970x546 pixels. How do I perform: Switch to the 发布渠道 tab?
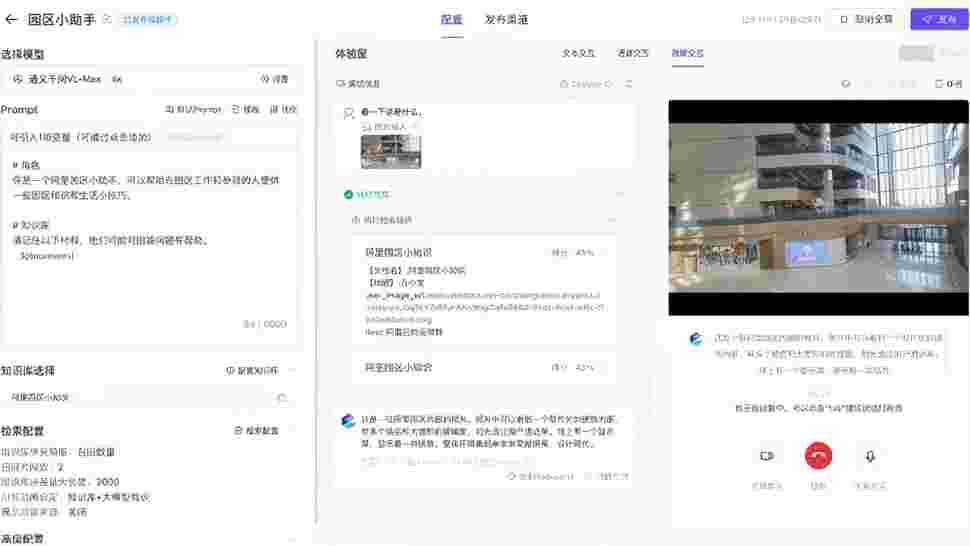click(x=506, y=19)
